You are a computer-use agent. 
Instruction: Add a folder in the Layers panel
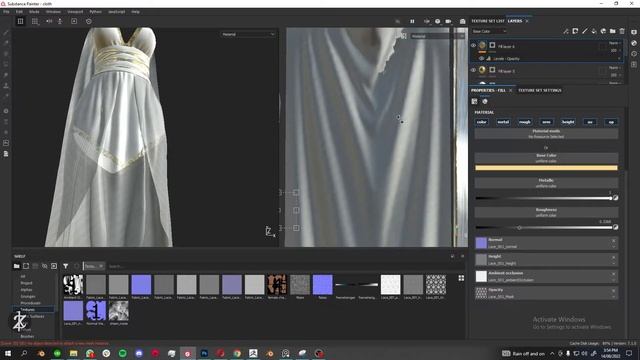613,31
